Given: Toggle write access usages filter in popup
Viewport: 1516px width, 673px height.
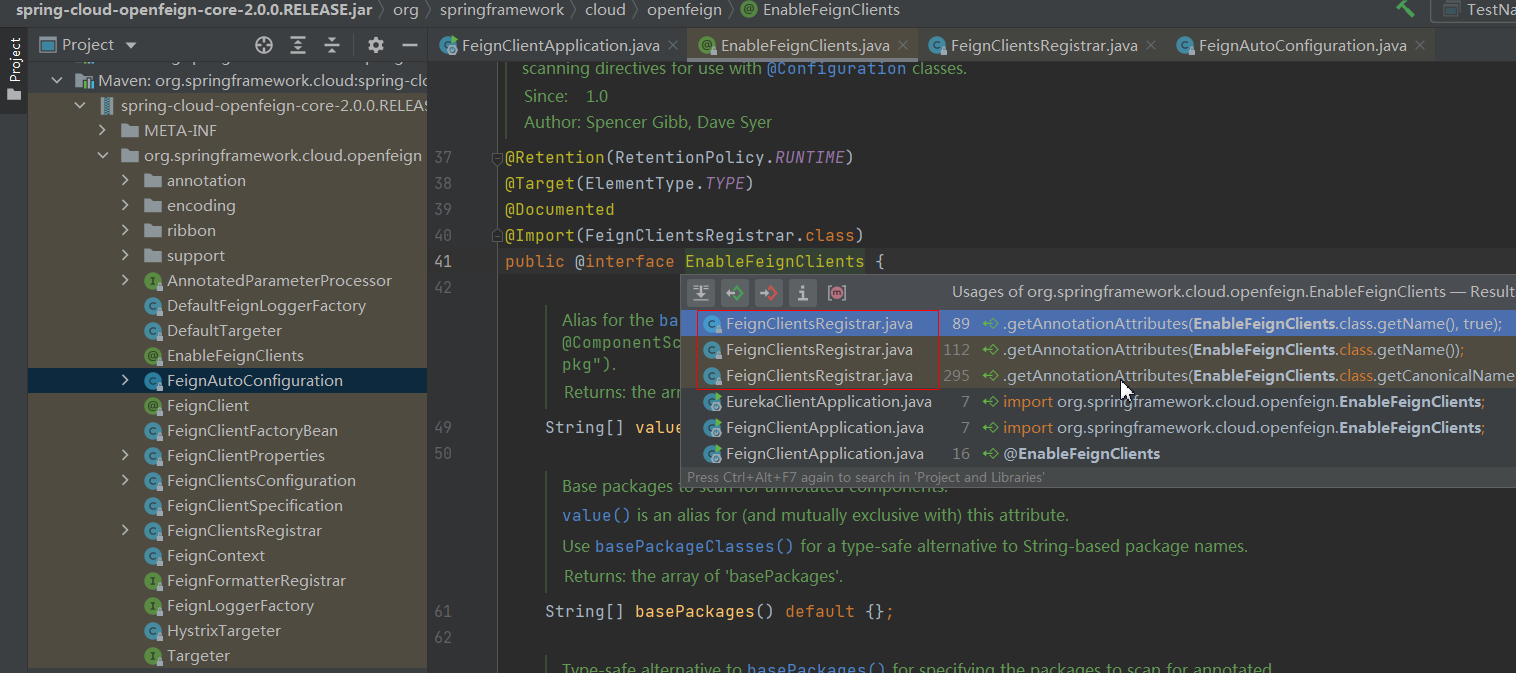Looking at the screenshot, I should (769, 293).
